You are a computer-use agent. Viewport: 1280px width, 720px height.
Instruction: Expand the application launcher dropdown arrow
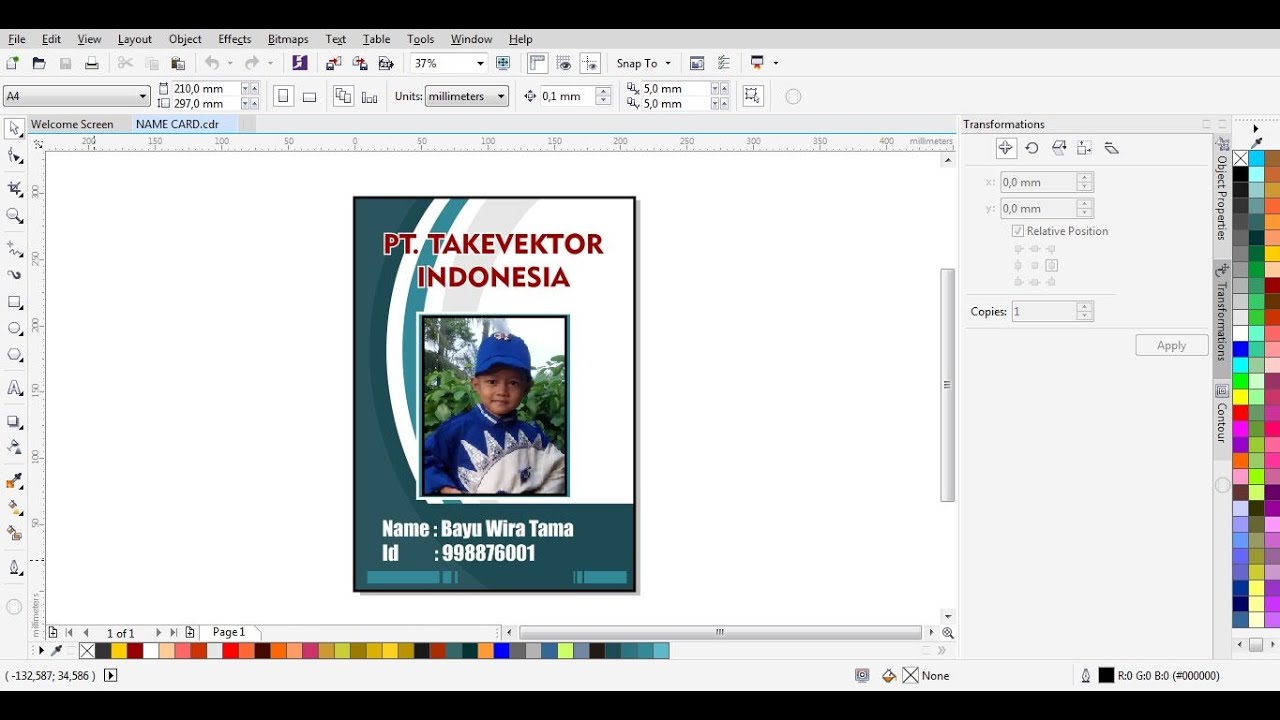coord(775,63)
